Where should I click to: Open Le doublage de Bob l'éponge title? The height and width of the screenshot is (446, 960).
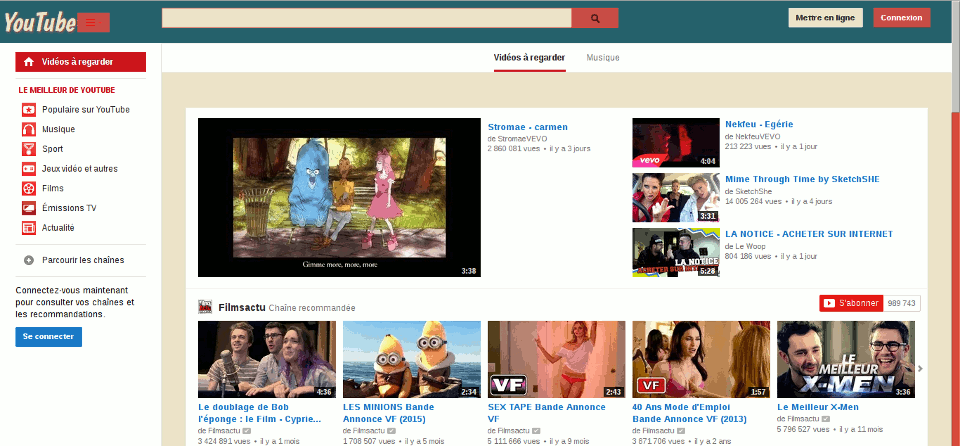tap(260, 413)
